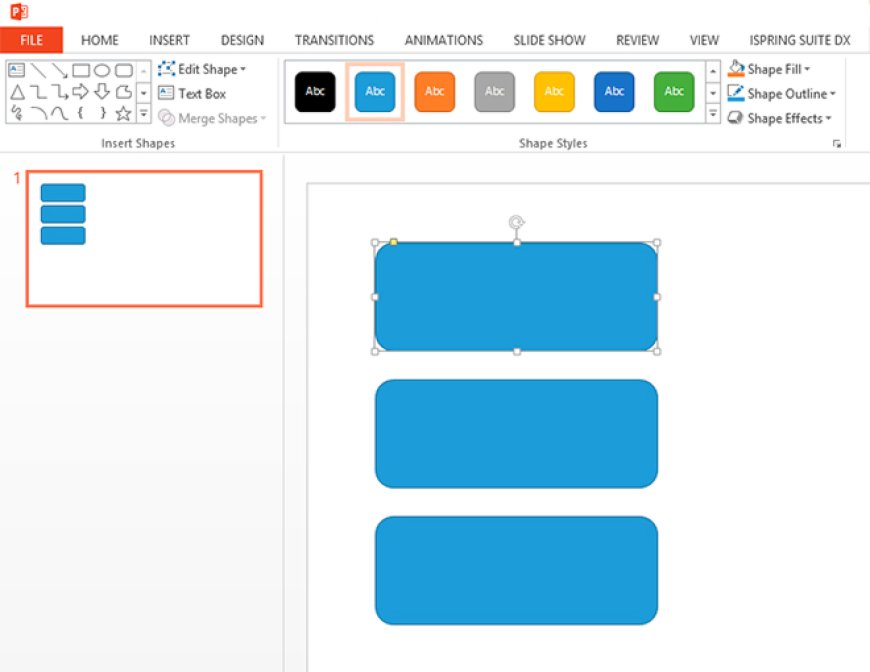Viewport: 870px width, 672px height.
Task: Select slide 1 thumbnail in the panel
Action: pyautogui.click(x=144, y=238)
